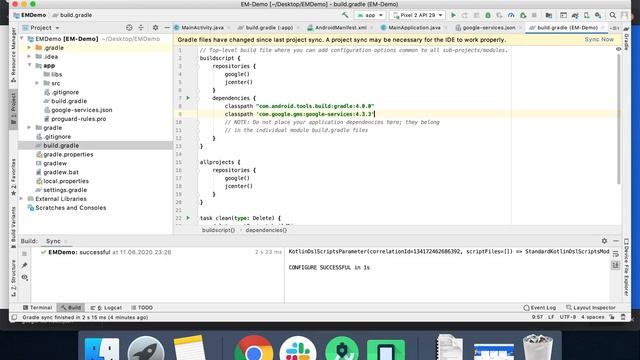
Task: Click the Stop square icon in the toolbar
Action: click(534, 15)
